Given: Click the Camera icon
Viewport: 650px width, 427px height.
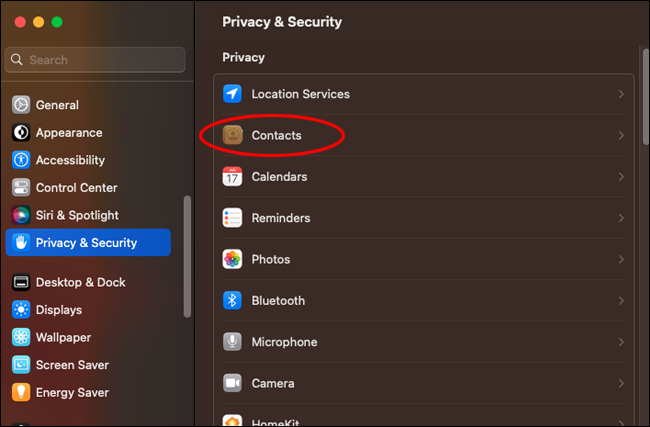Looking at the screenshot, I should (x=232, y=383).
